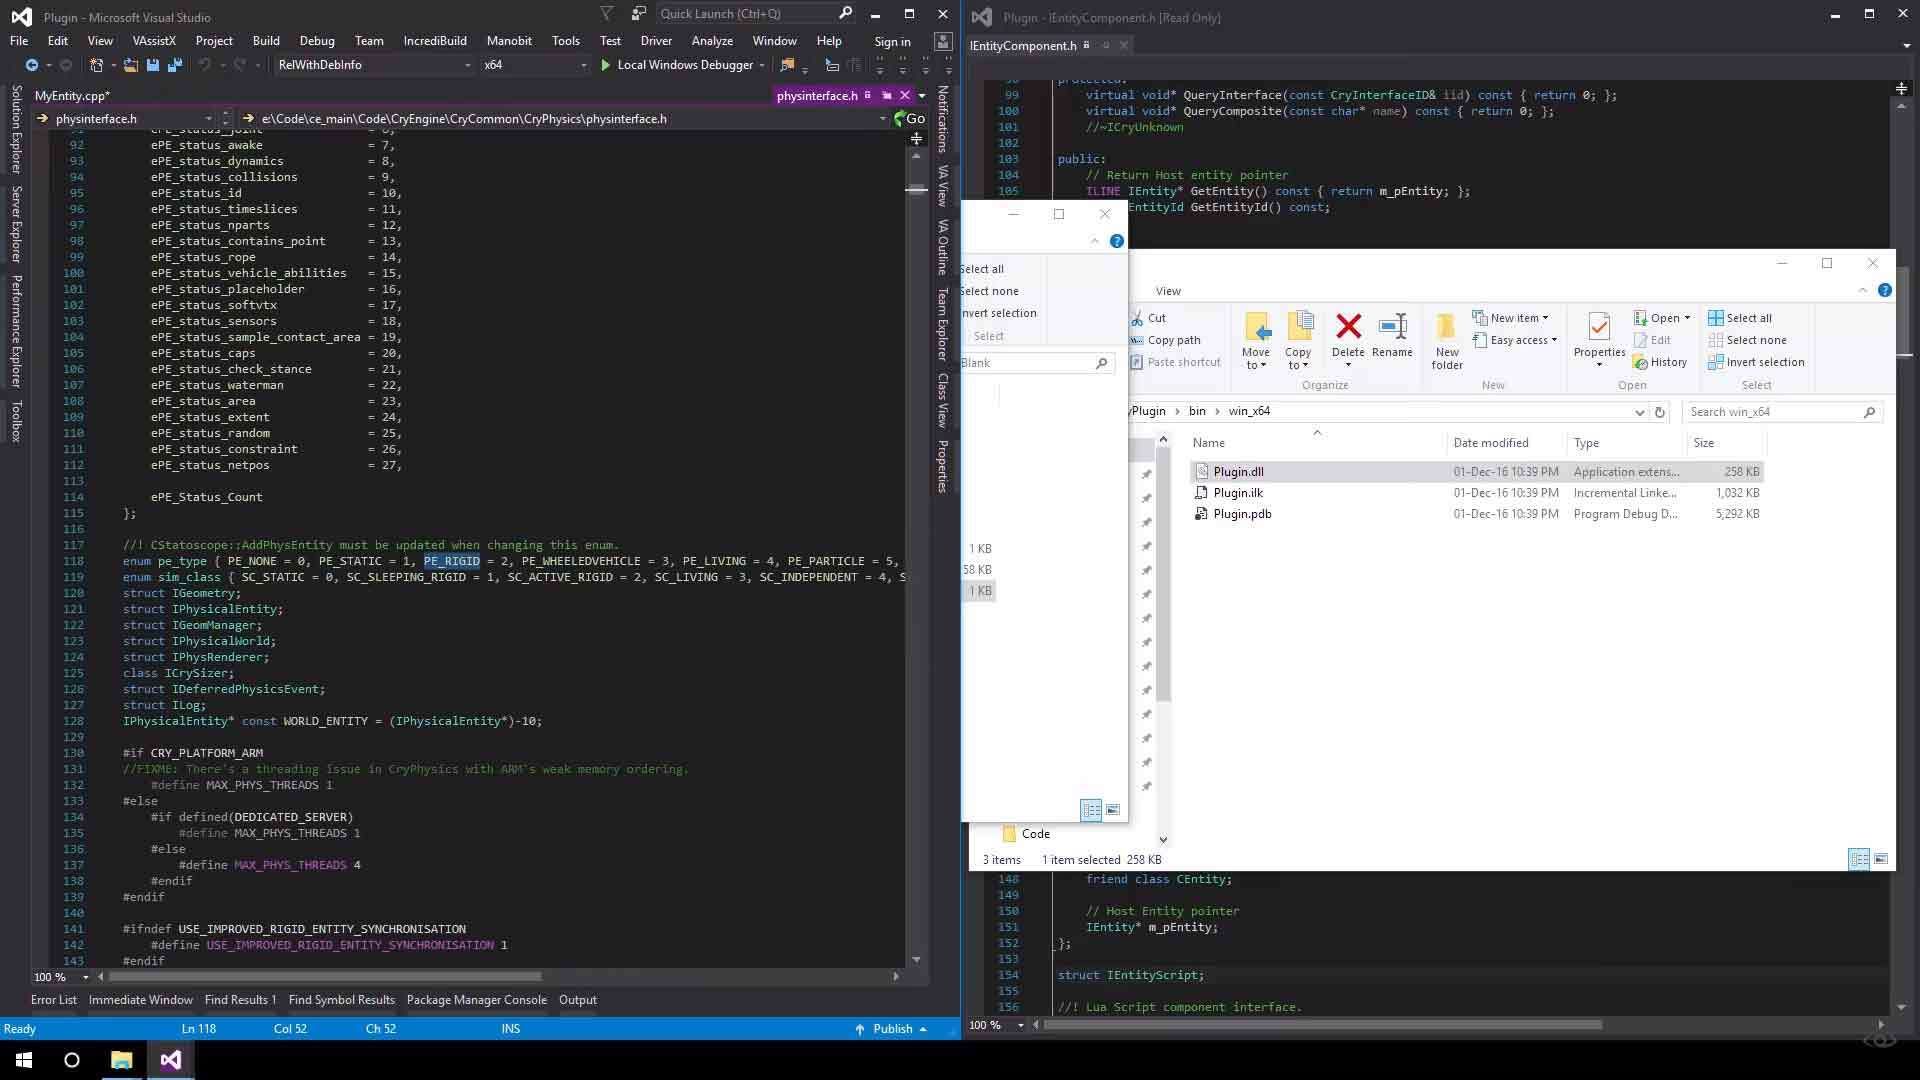Click the Cut command in the Explorer ribbon
This screenshot has width=1920, height=1080.
point(1148,318)
